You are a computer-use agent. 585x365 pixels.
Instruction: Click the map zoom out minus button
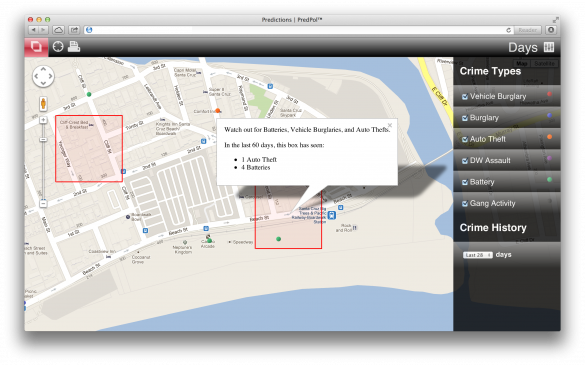tap(43, 204)
